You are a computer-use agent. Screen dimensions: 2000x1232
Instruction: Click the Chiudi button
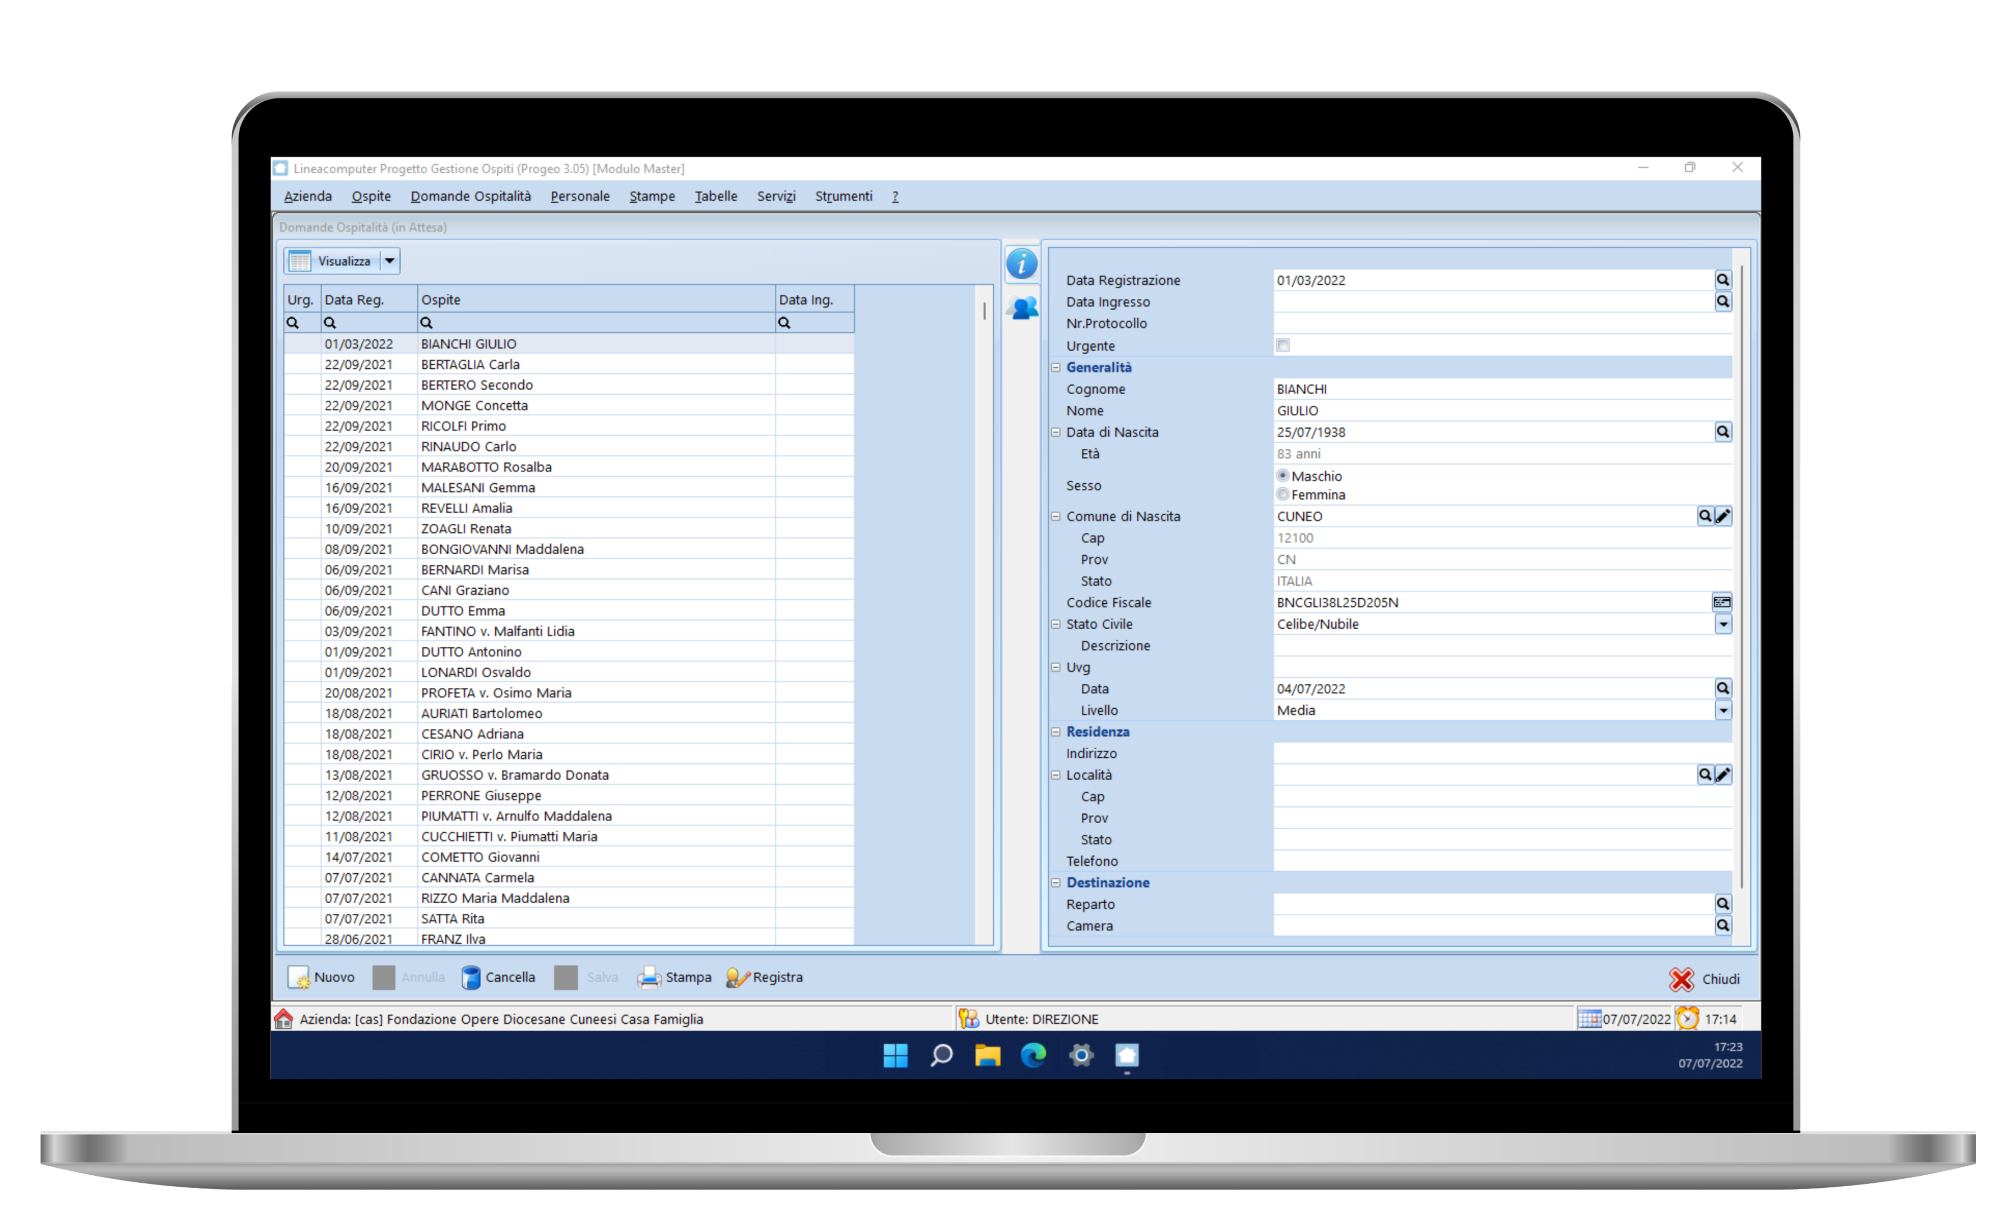pos(1705,979)
